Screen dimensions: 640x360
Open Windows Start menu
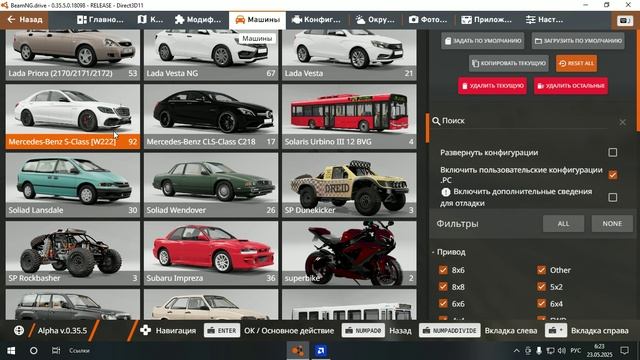(x=11, y=351)
